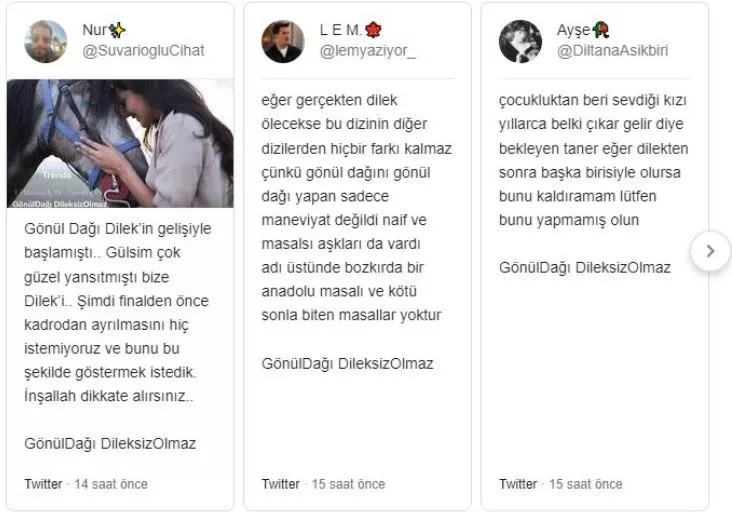
Task: Click the L E M. display name
Action: (x=341, y=30)
